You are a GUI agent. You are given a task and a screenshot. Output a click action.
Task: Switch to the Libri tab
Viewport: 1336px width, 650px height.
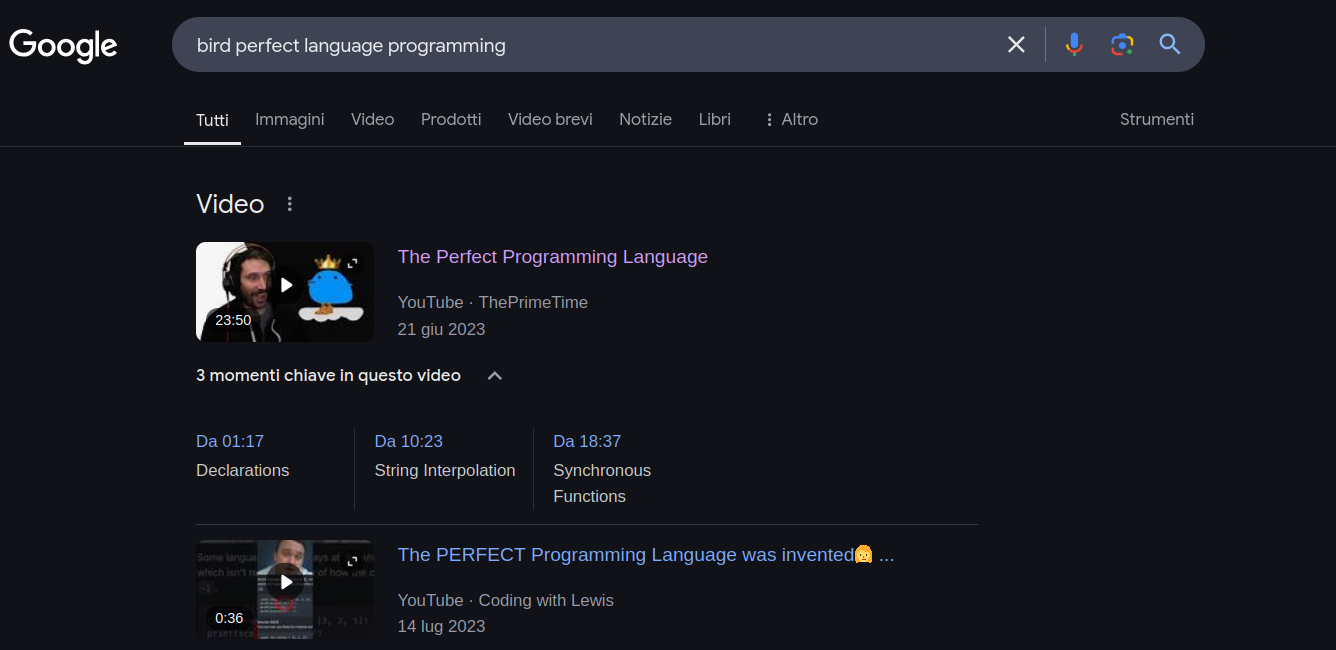click(x=715, y=119)
